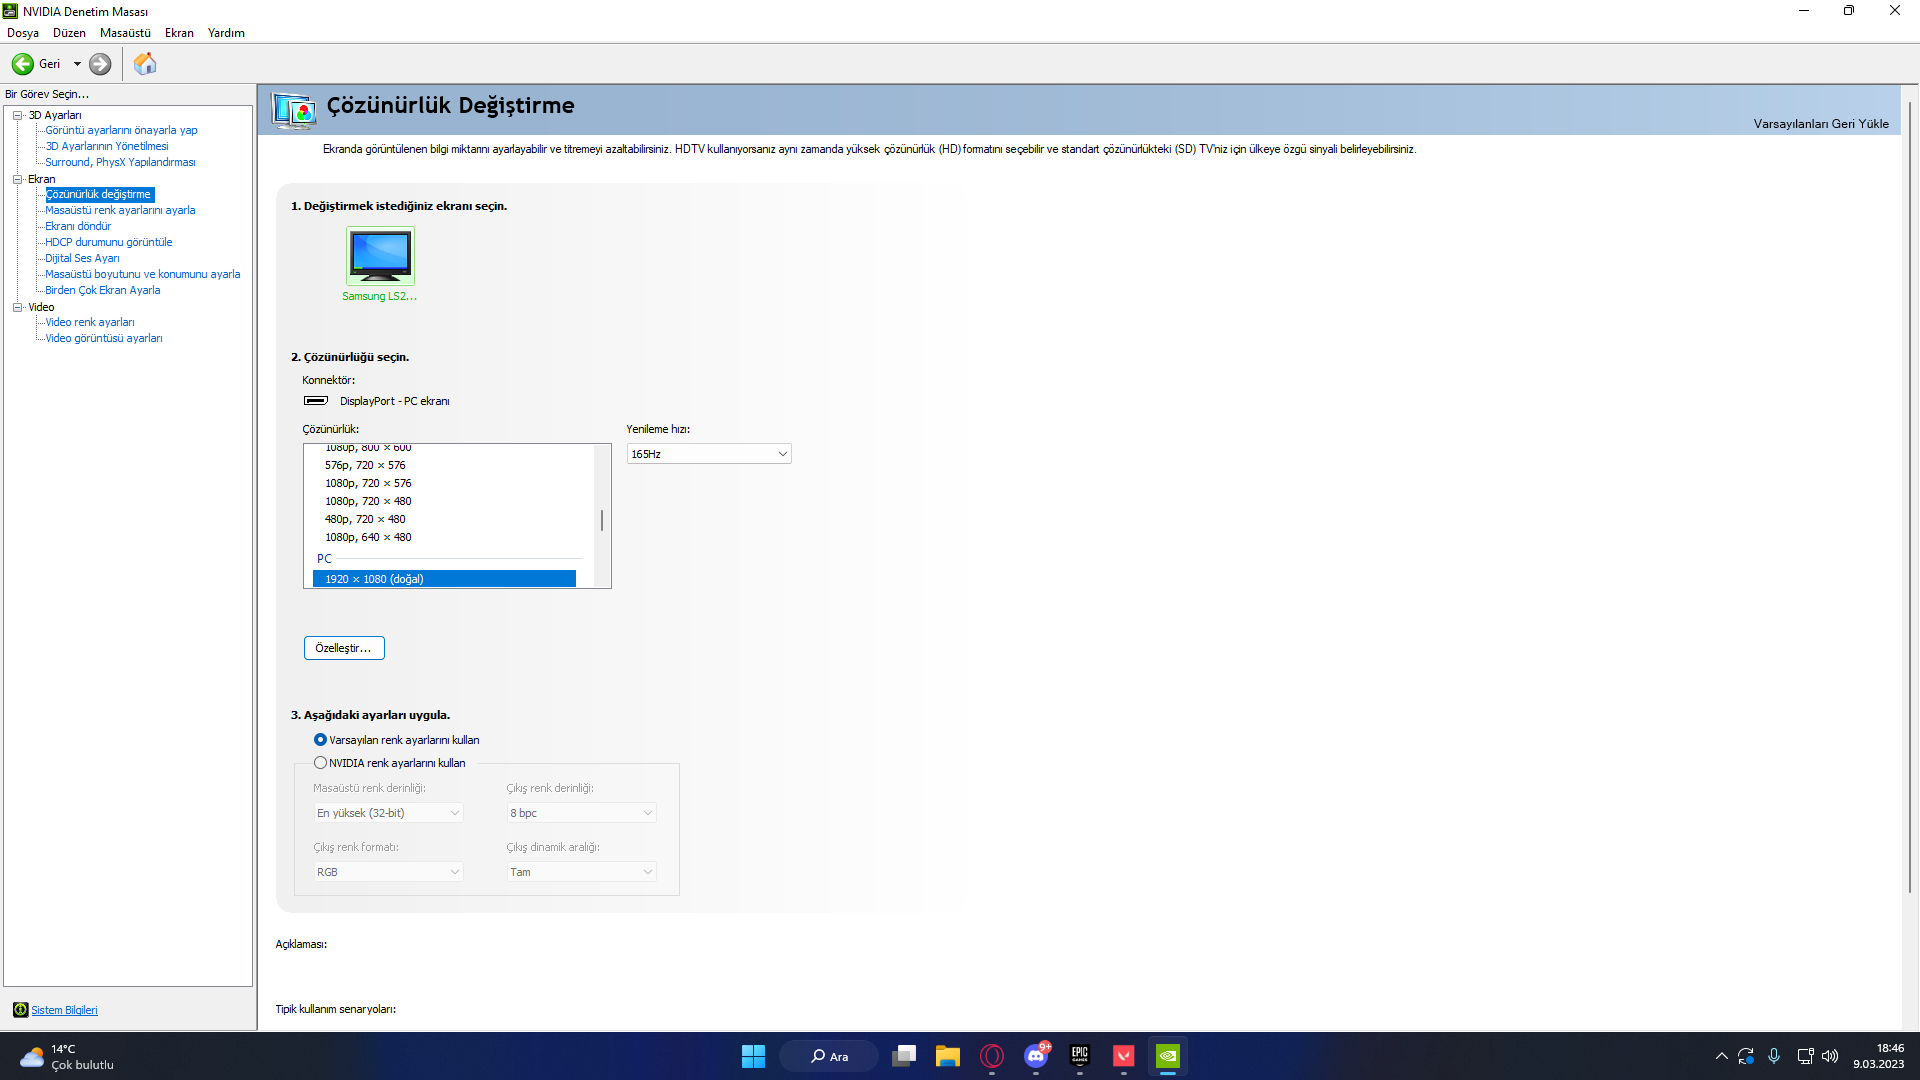Collapse the 3D Ayarları tree node
This screenshot has height=1080, width=1920.
click(x=17, y=115)
